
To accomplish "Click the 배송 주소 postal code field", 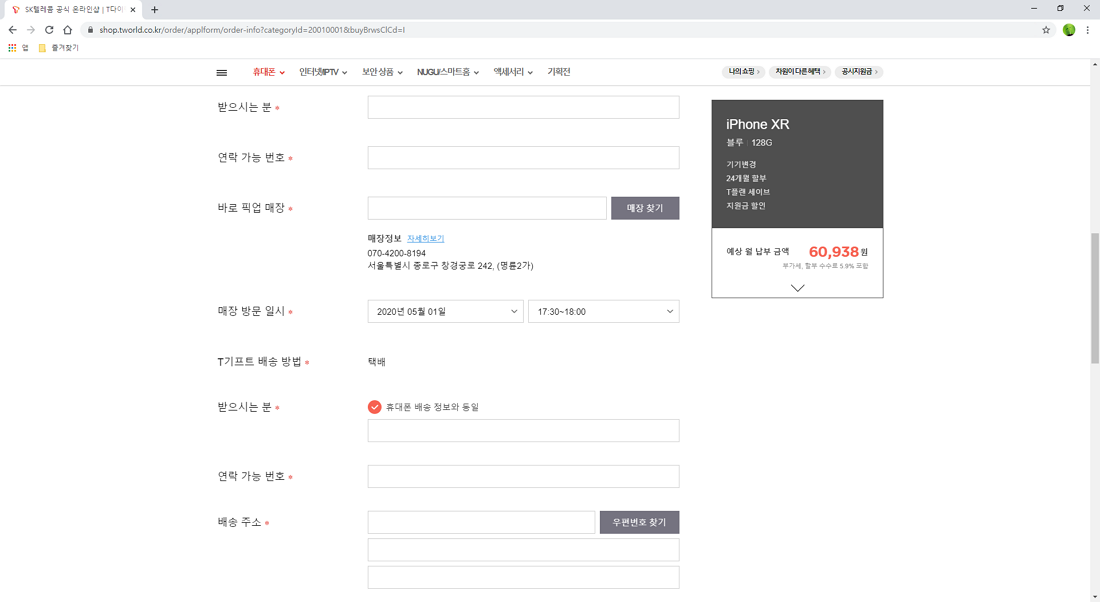I will click(481, 523).
